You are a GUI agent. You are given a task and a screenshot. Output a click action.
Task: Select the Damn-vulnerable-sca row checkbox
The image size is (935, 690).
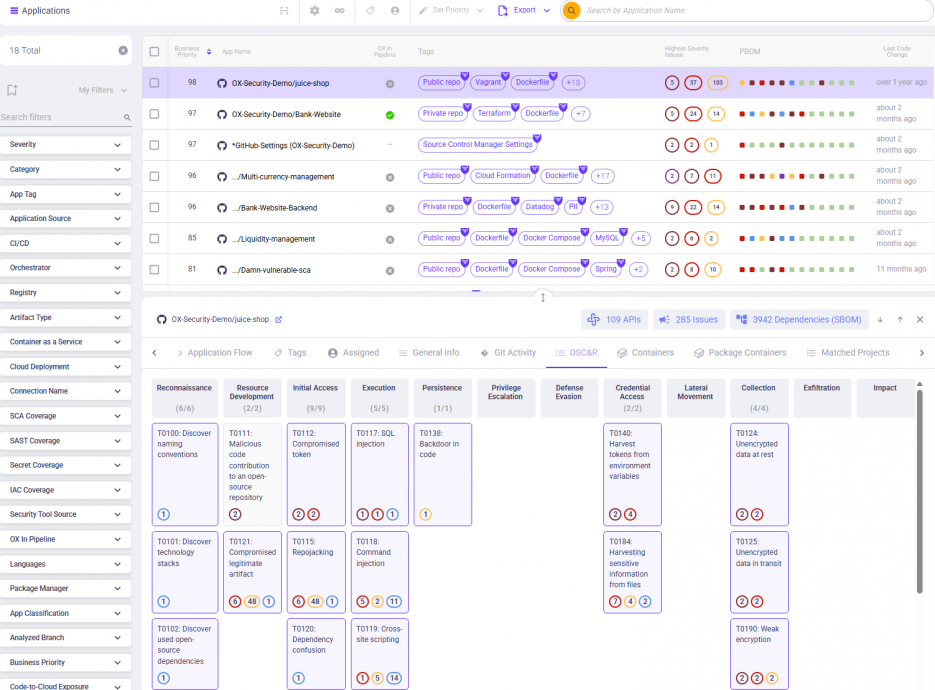[x=154, y=269]
